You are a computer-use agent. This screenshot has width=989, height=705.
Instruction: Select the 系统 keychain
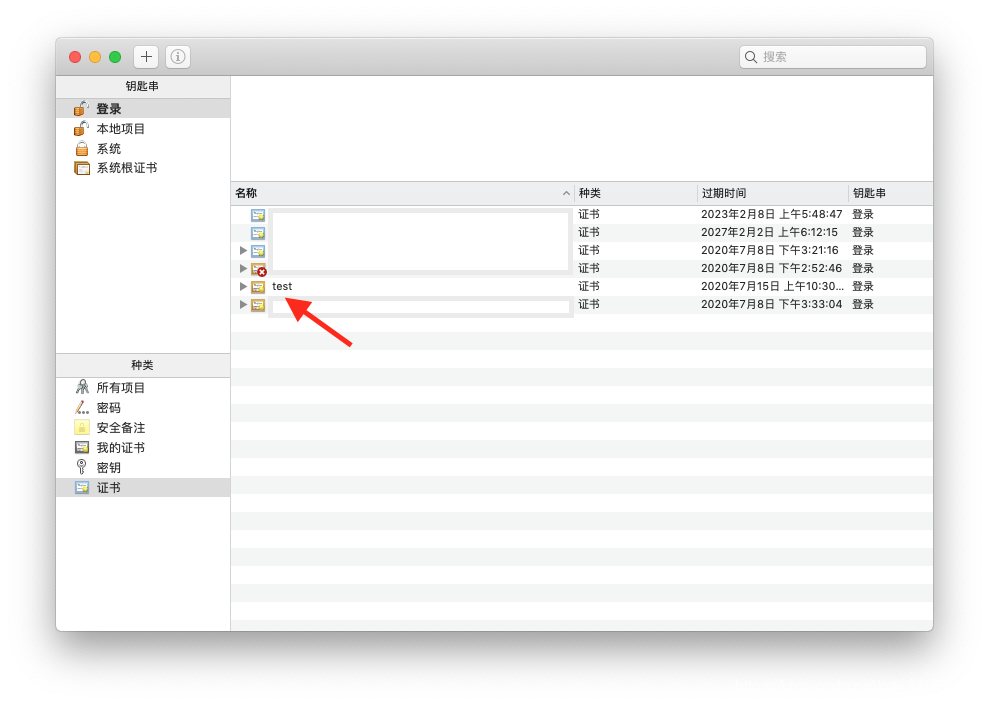[x=143, y=149]
